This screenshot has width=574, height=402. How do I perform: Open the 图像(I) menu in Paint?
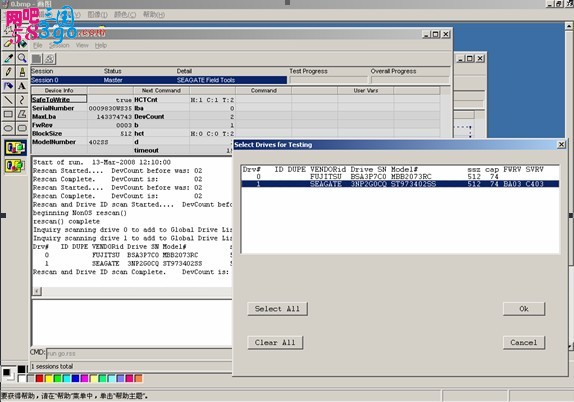point(97,15)
